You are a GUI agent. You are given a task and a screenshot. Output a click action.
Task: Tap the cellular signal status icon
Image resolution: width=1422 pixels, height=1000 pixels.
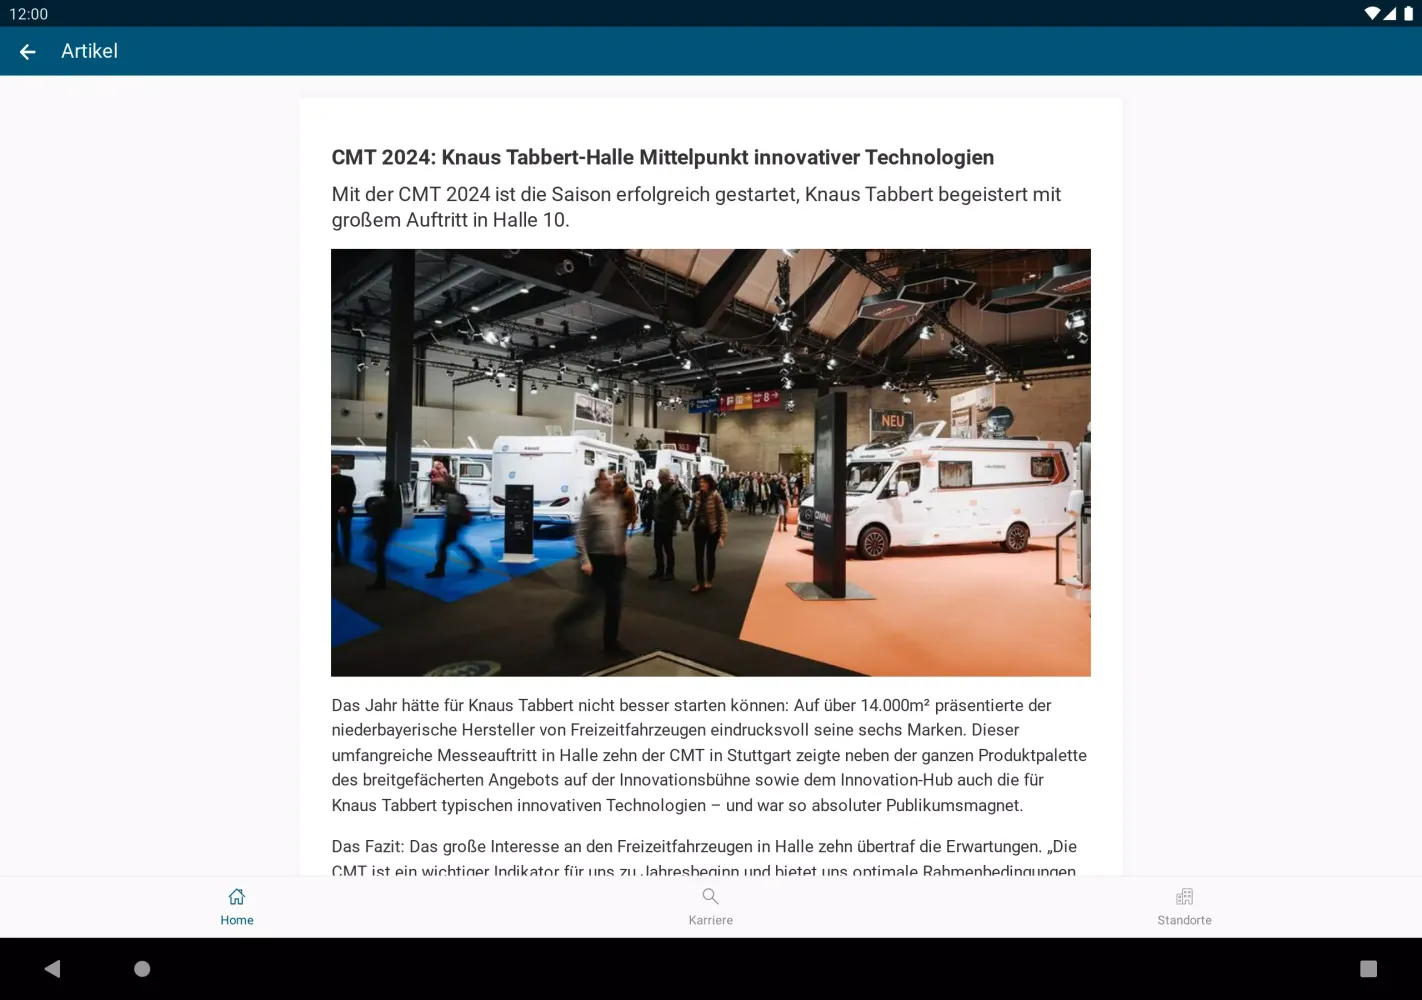tap(1390, 14)
